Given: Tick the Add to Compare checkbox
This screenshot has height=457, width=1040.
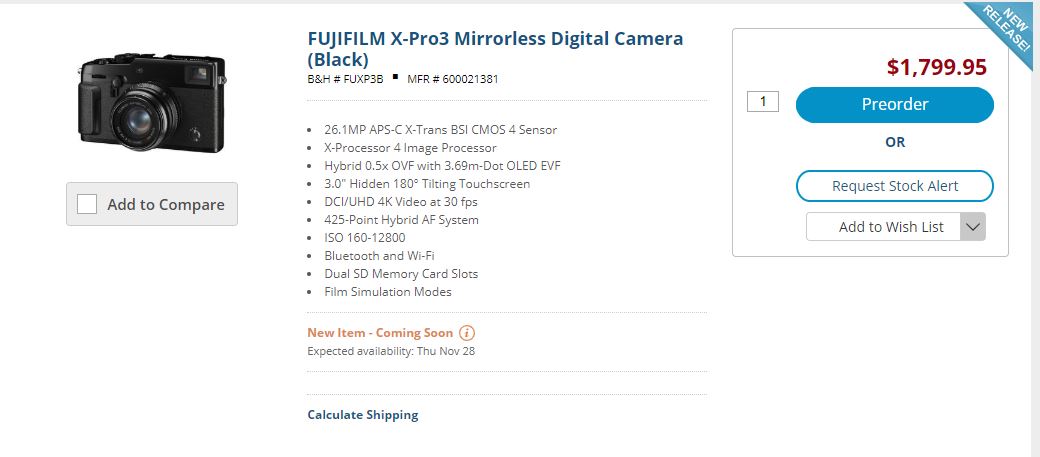Looking at the screenshot, I should (x=87, y=204).
